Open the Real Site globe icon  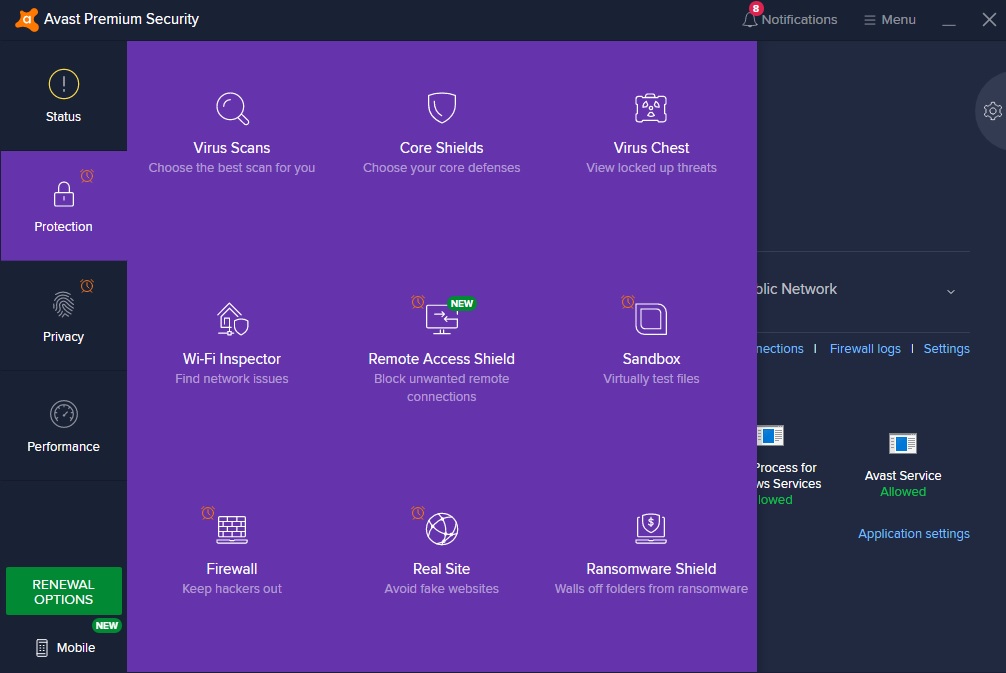tap(441, 529)
